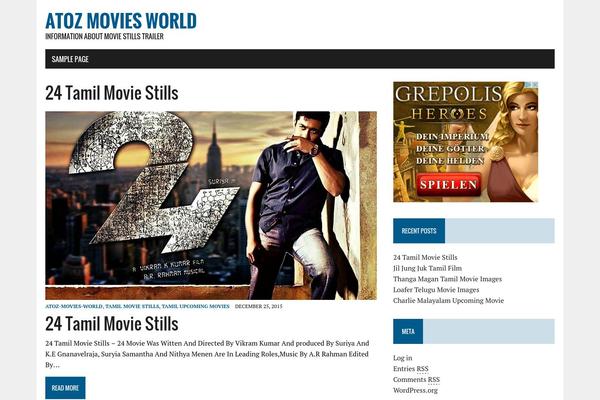The image size is (600, 400).
Task: Open the Comments RSS link
Action: pyautogui.click(x=416, y=379)
